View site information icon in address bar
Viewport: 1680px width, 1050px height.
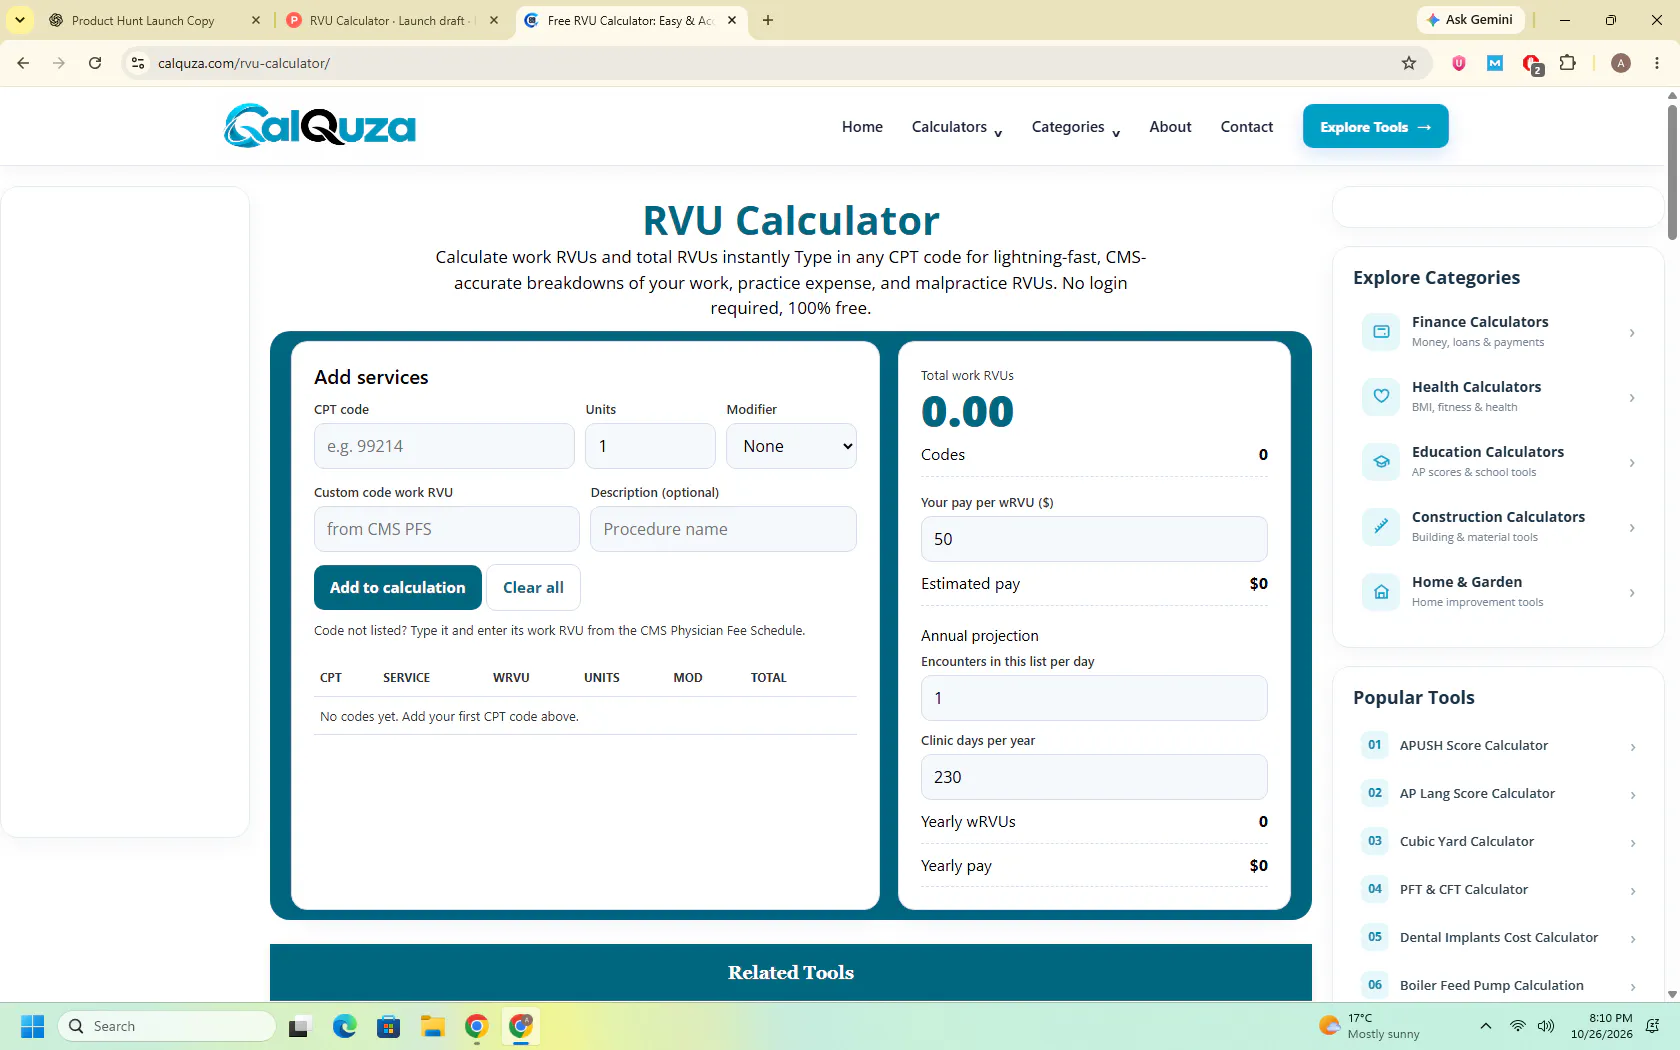pyautogui.click(x=138, y=63)
